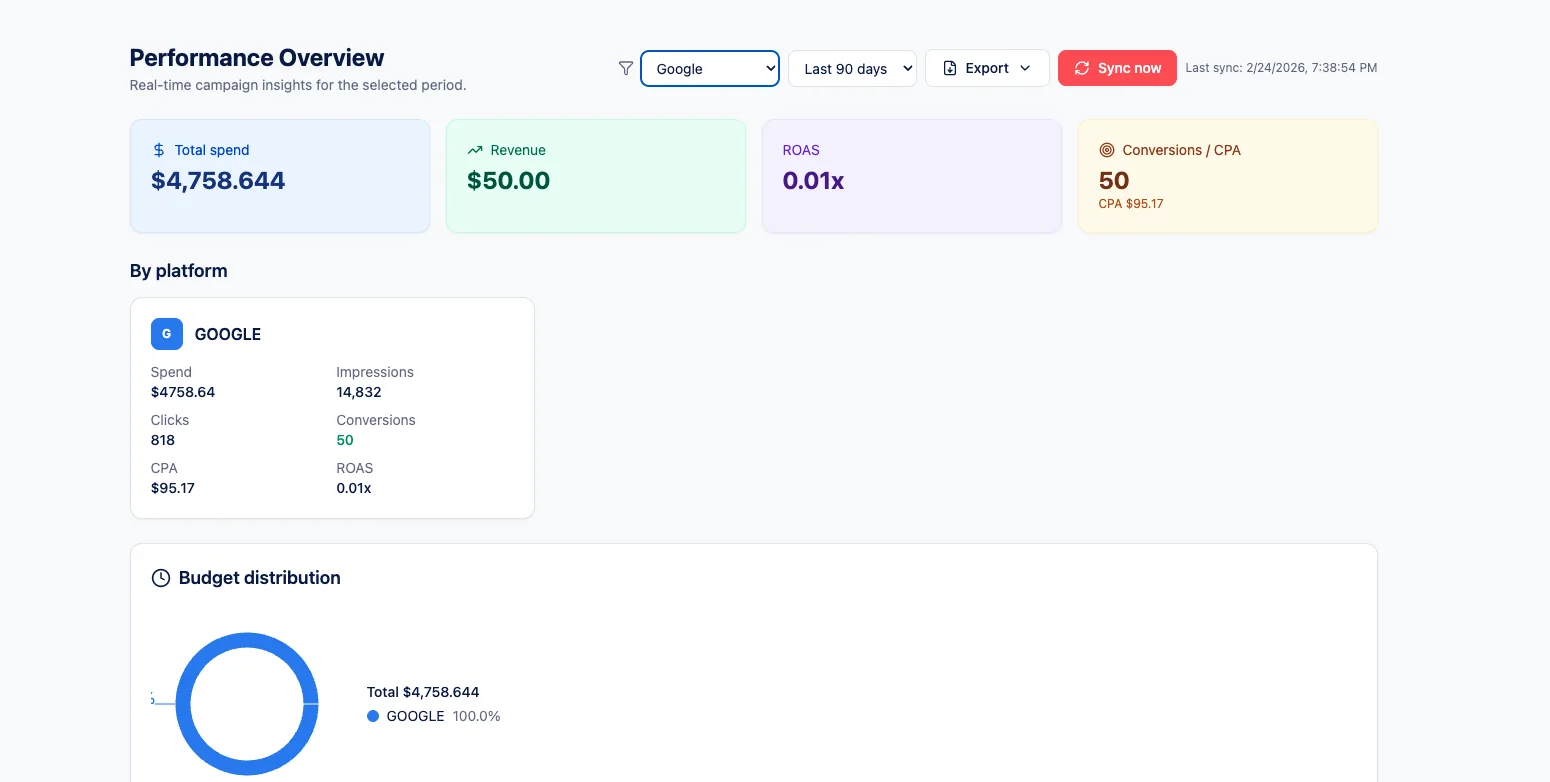
Task: Click the Revenue value $50.00
Action: click(x=508, y=181)
